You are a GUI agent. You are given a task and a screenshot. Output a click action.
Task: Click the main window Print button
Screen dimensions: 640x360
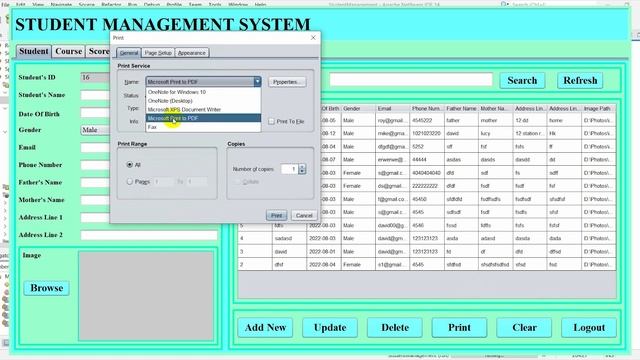point(459,327)
